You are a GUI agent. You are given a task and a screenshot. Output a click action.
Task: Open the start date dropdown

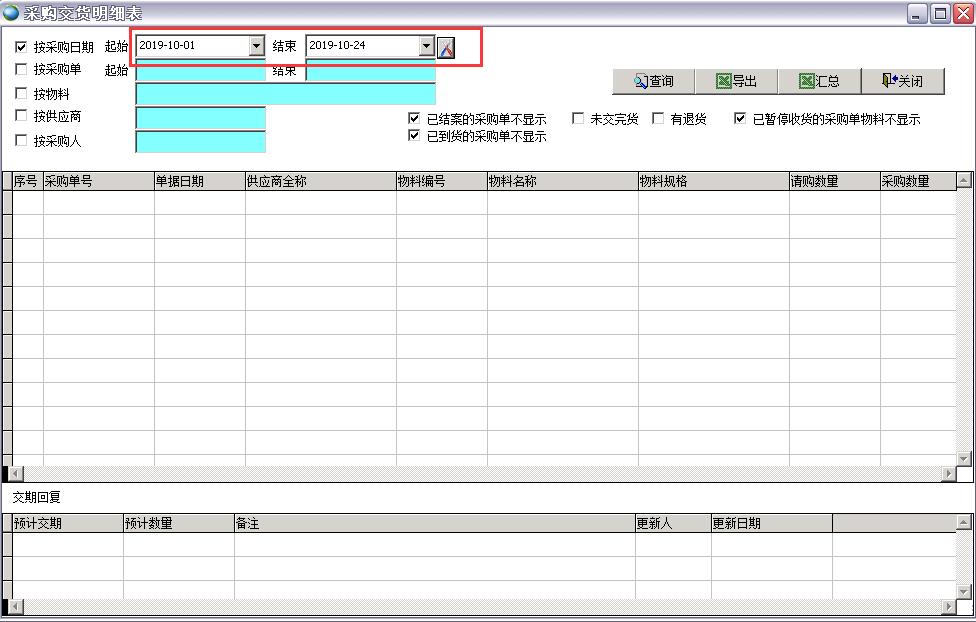[x=256, y=46]
